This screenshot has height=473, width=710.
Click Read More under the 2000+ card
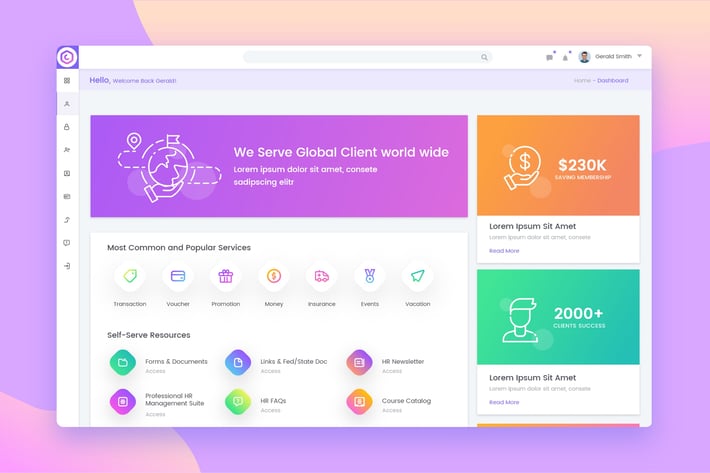(504, 402)
